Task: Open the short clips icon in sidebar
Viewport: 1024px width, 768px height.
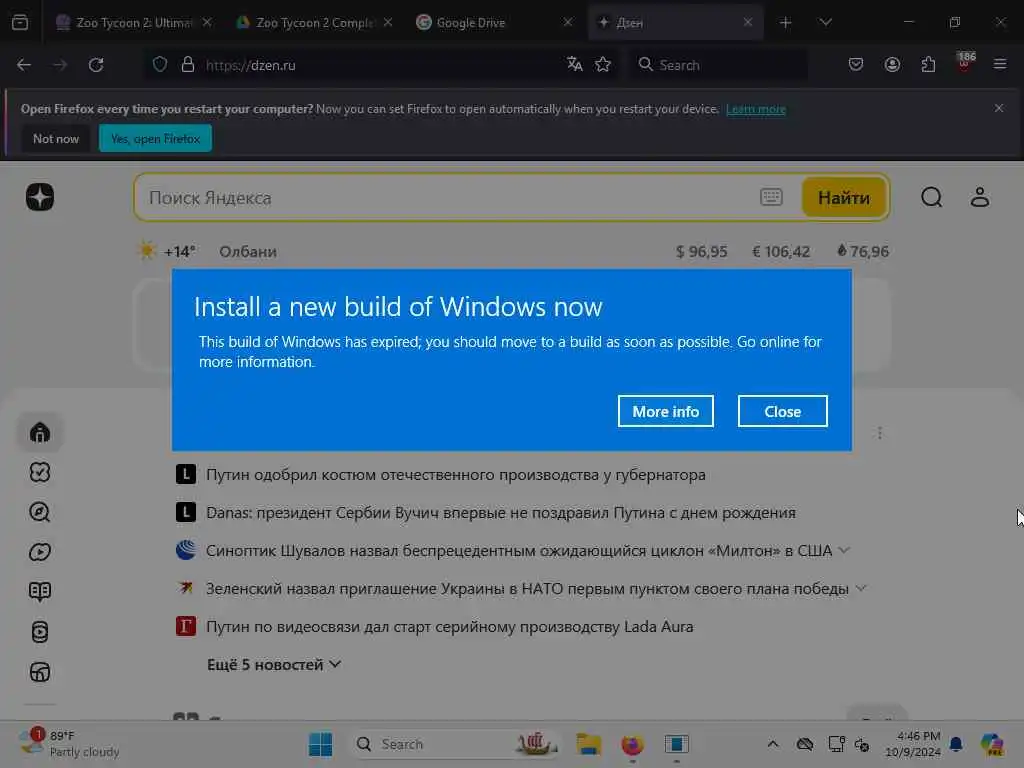Action: tap(40, 632)
